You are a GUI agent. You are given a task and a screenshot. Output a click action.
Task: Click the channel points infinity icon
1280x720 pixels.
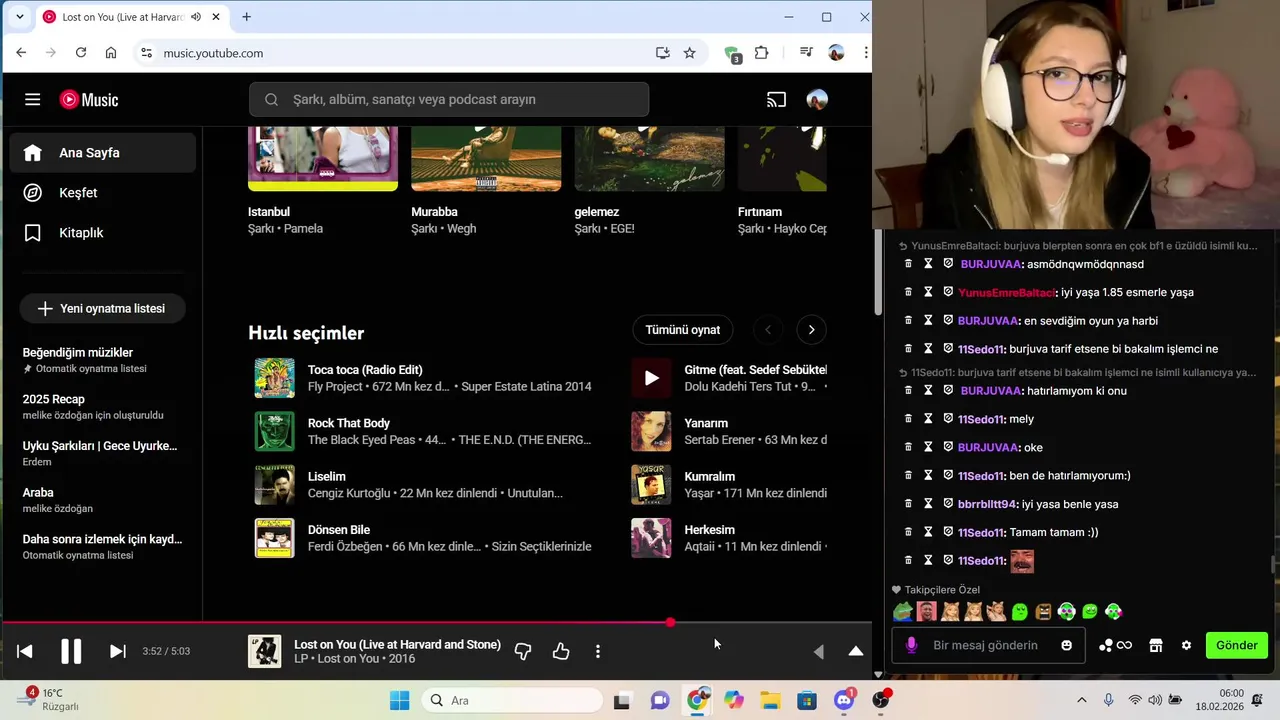point(1116,645)
